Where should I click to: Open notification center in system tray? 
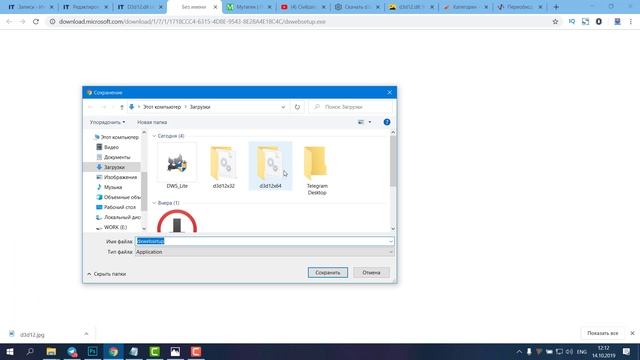coord(627,351)
